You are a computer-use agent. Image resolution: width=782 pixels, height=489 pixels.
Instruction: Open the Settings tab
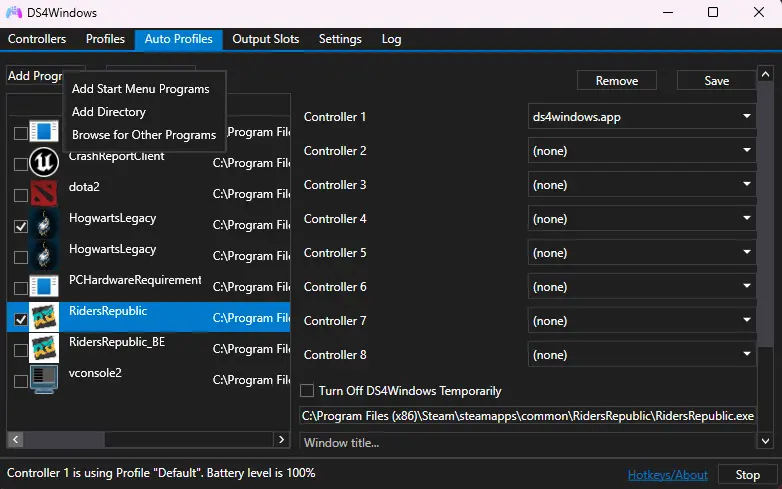pos(340,39)
